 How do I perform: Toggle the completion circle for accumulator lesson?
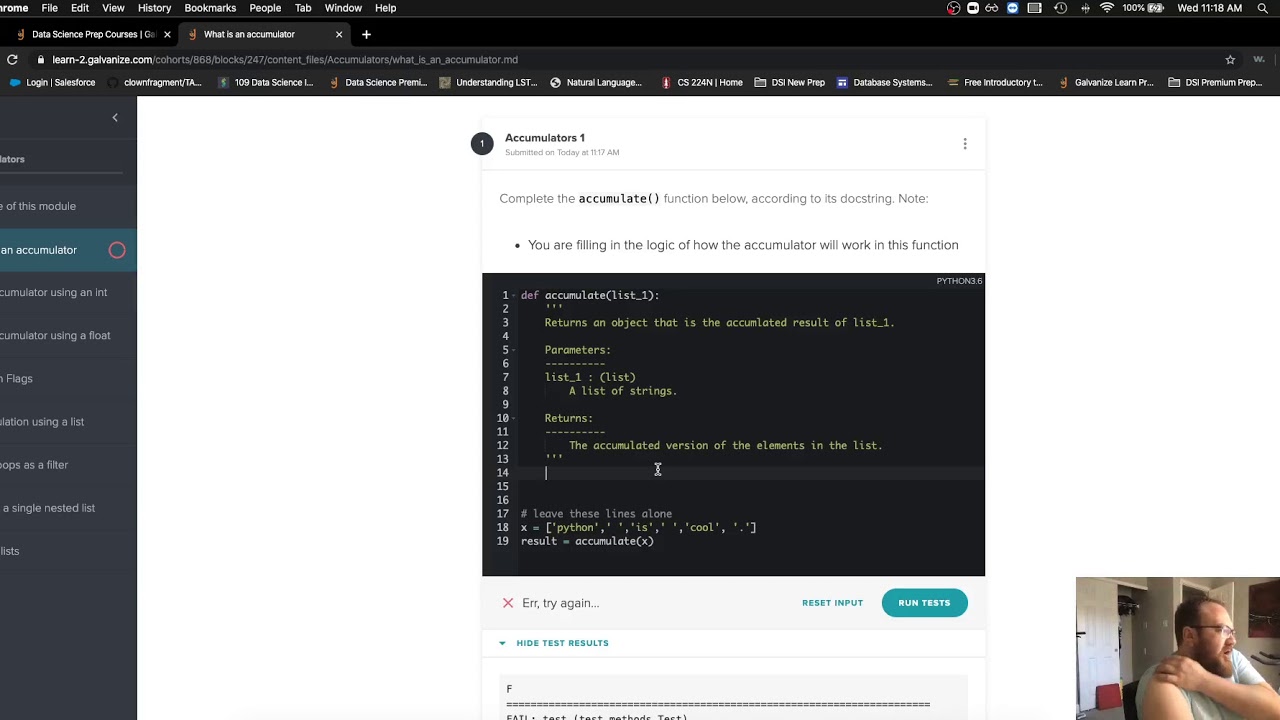click(117, 250)
